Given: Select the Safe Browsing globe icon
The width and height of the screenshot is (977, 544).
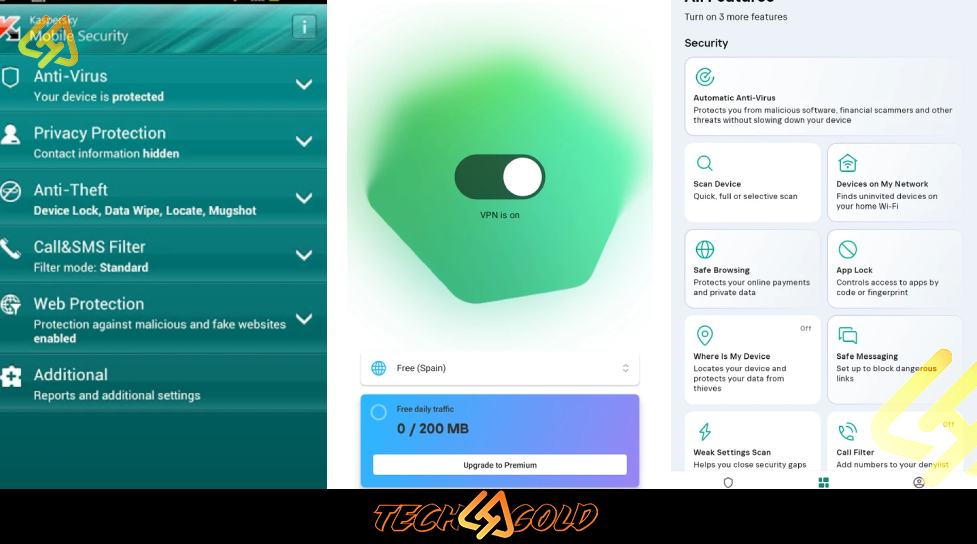Looking at the screenshot, I should click(x=705, y=249).
